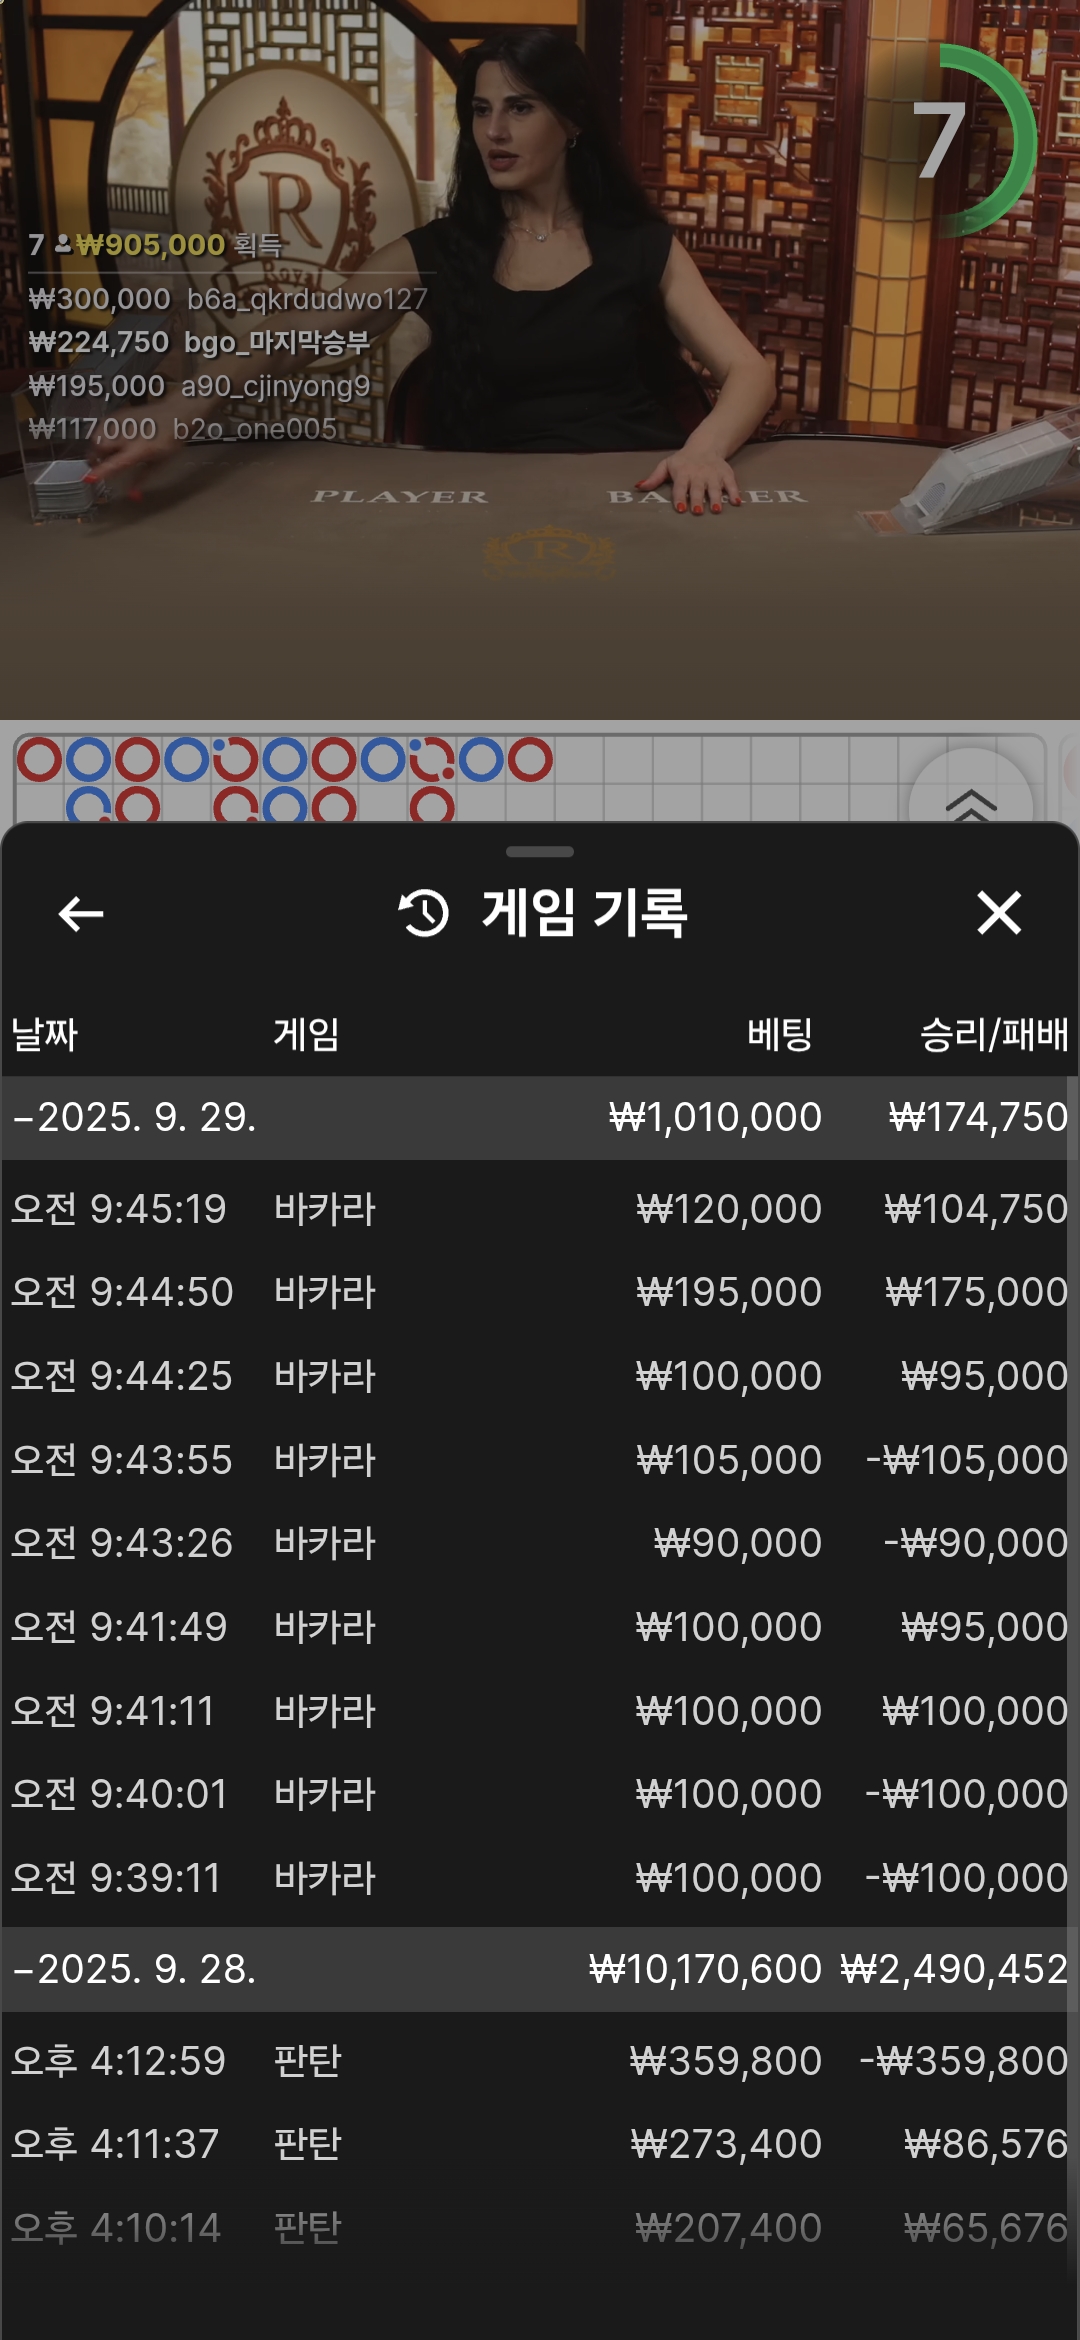This screenshot has width=1080, height=2340.
Task: Tap the ₩174,750 daily win total
Action: click(x=978, y=1117)
